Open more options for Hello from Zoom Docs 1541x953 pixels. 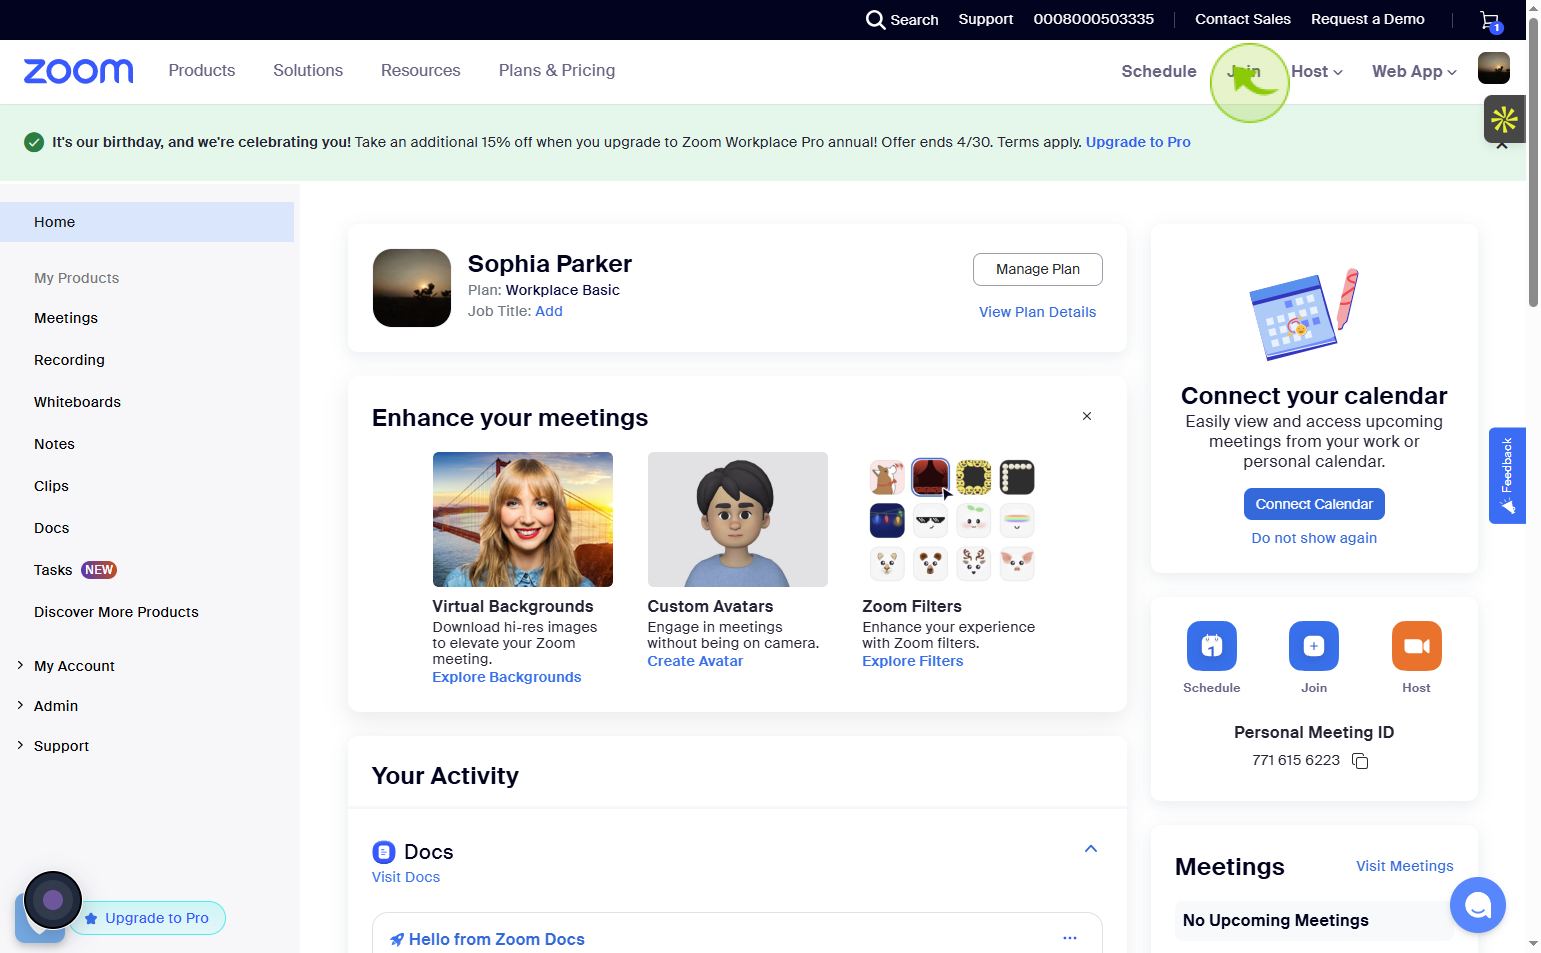coord(1070,938)
